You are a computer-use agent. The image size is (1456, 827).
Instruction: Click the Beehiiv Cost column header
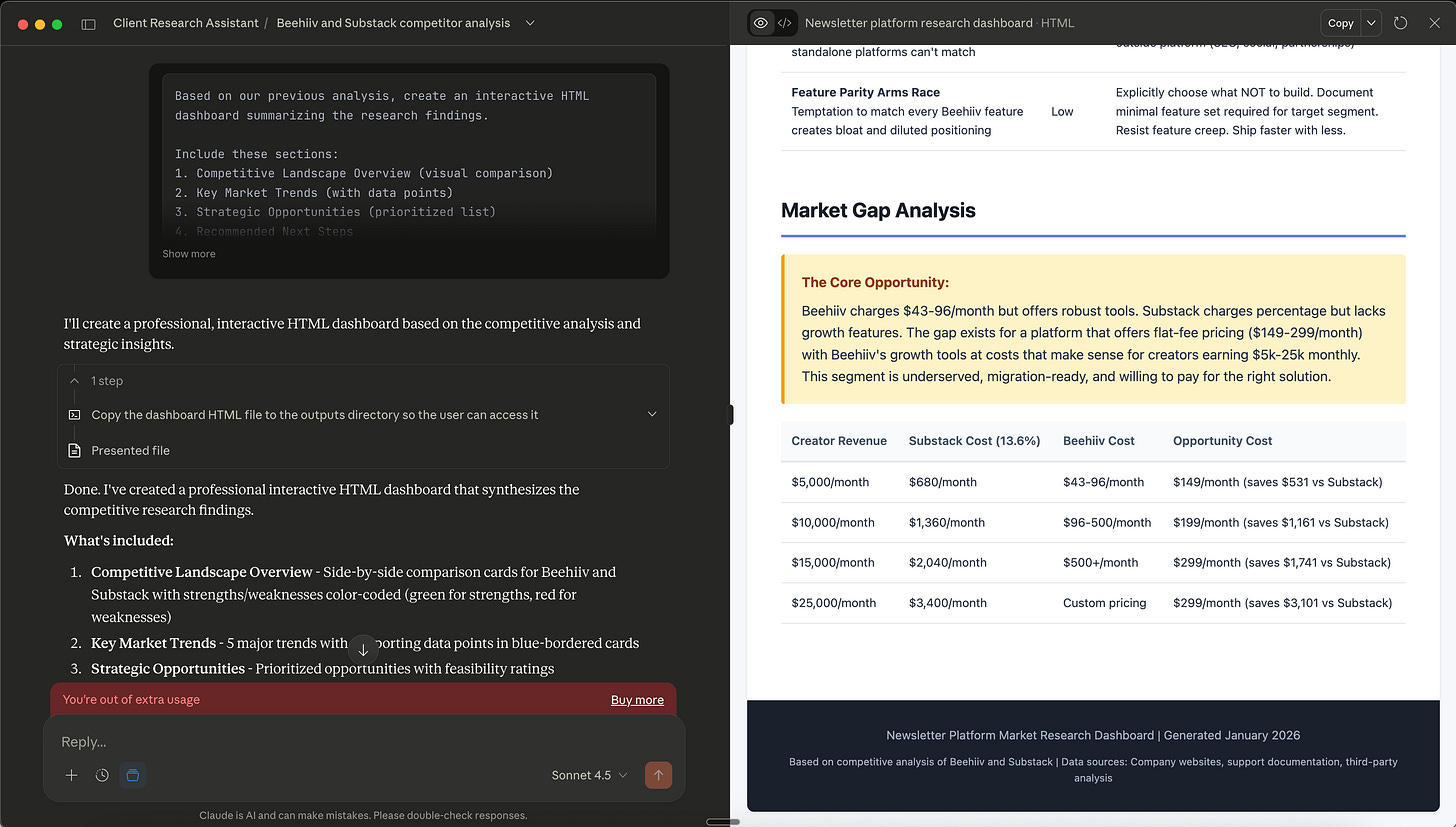1099,441
